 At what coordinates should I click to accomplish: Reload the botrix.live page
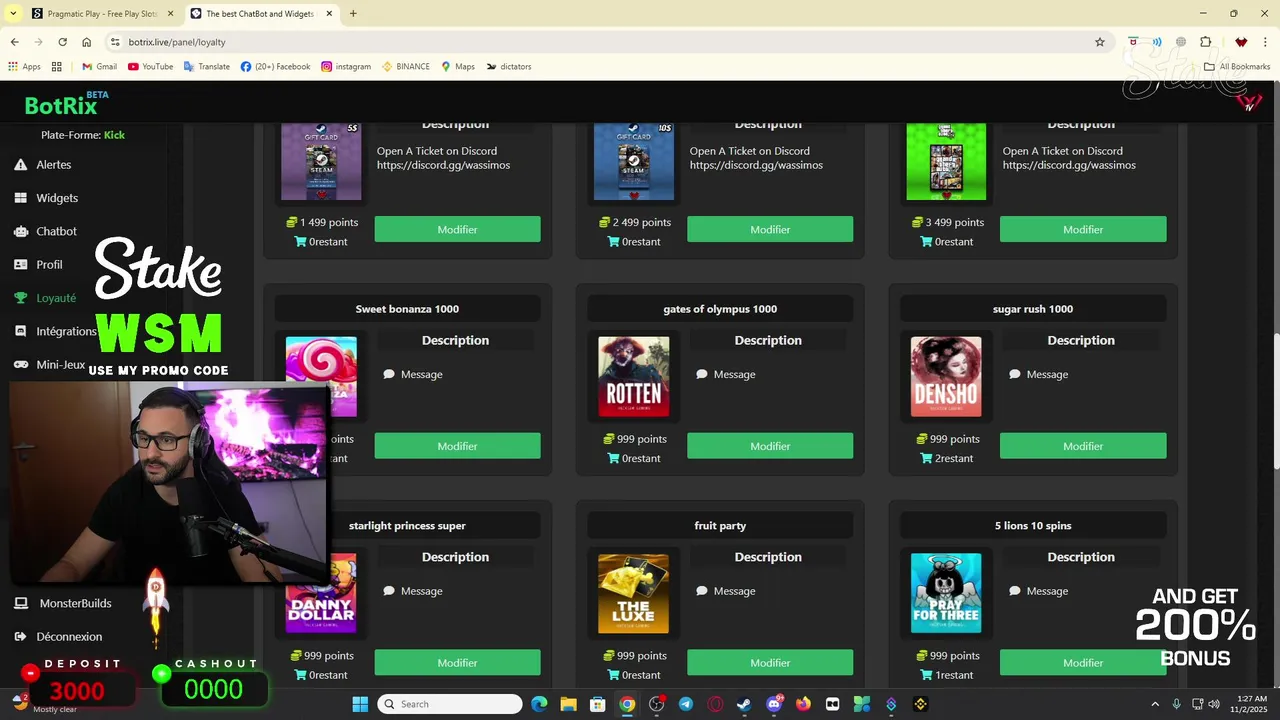pyautogui.click(x=62, y=42)
